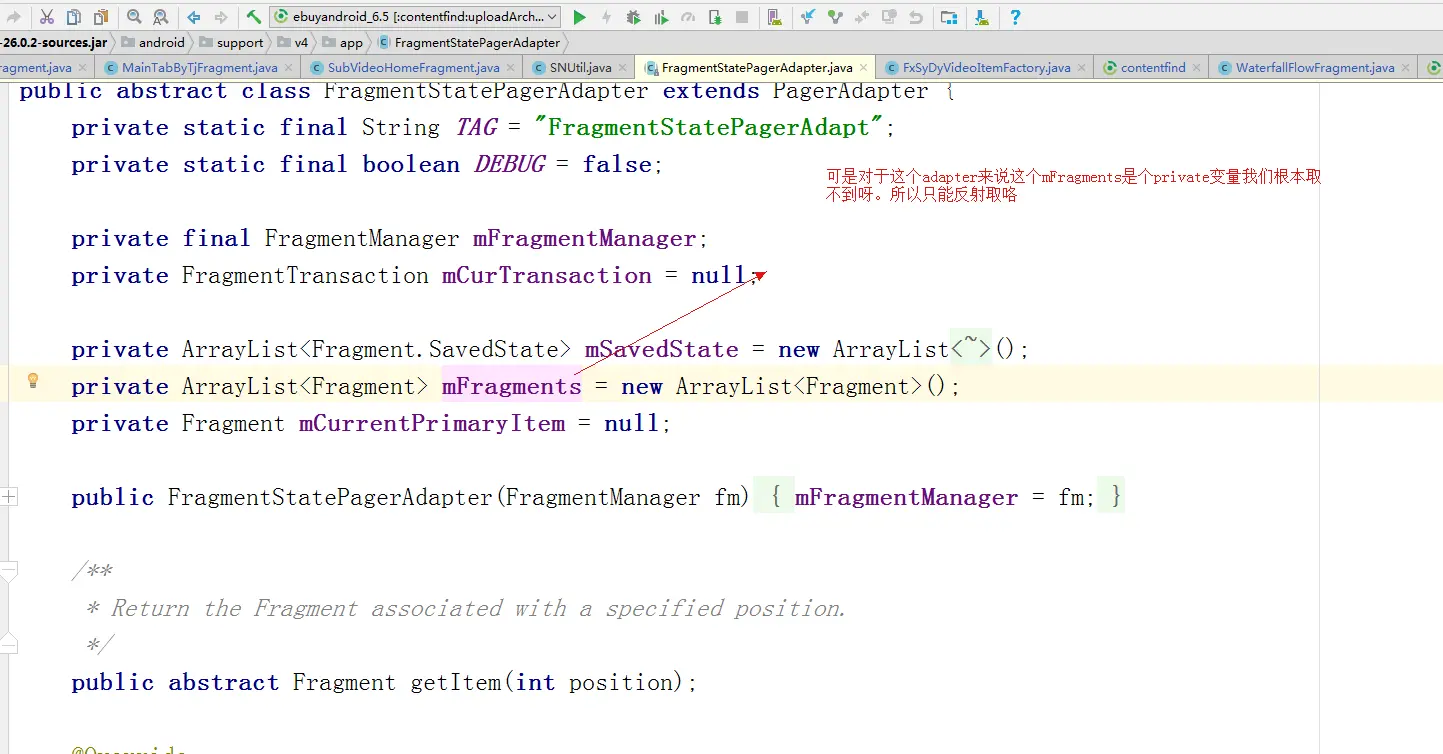The image size is (1443, 754).
Task: Click PagerAdapter in class declaration
Action: [x=850, y=91]
